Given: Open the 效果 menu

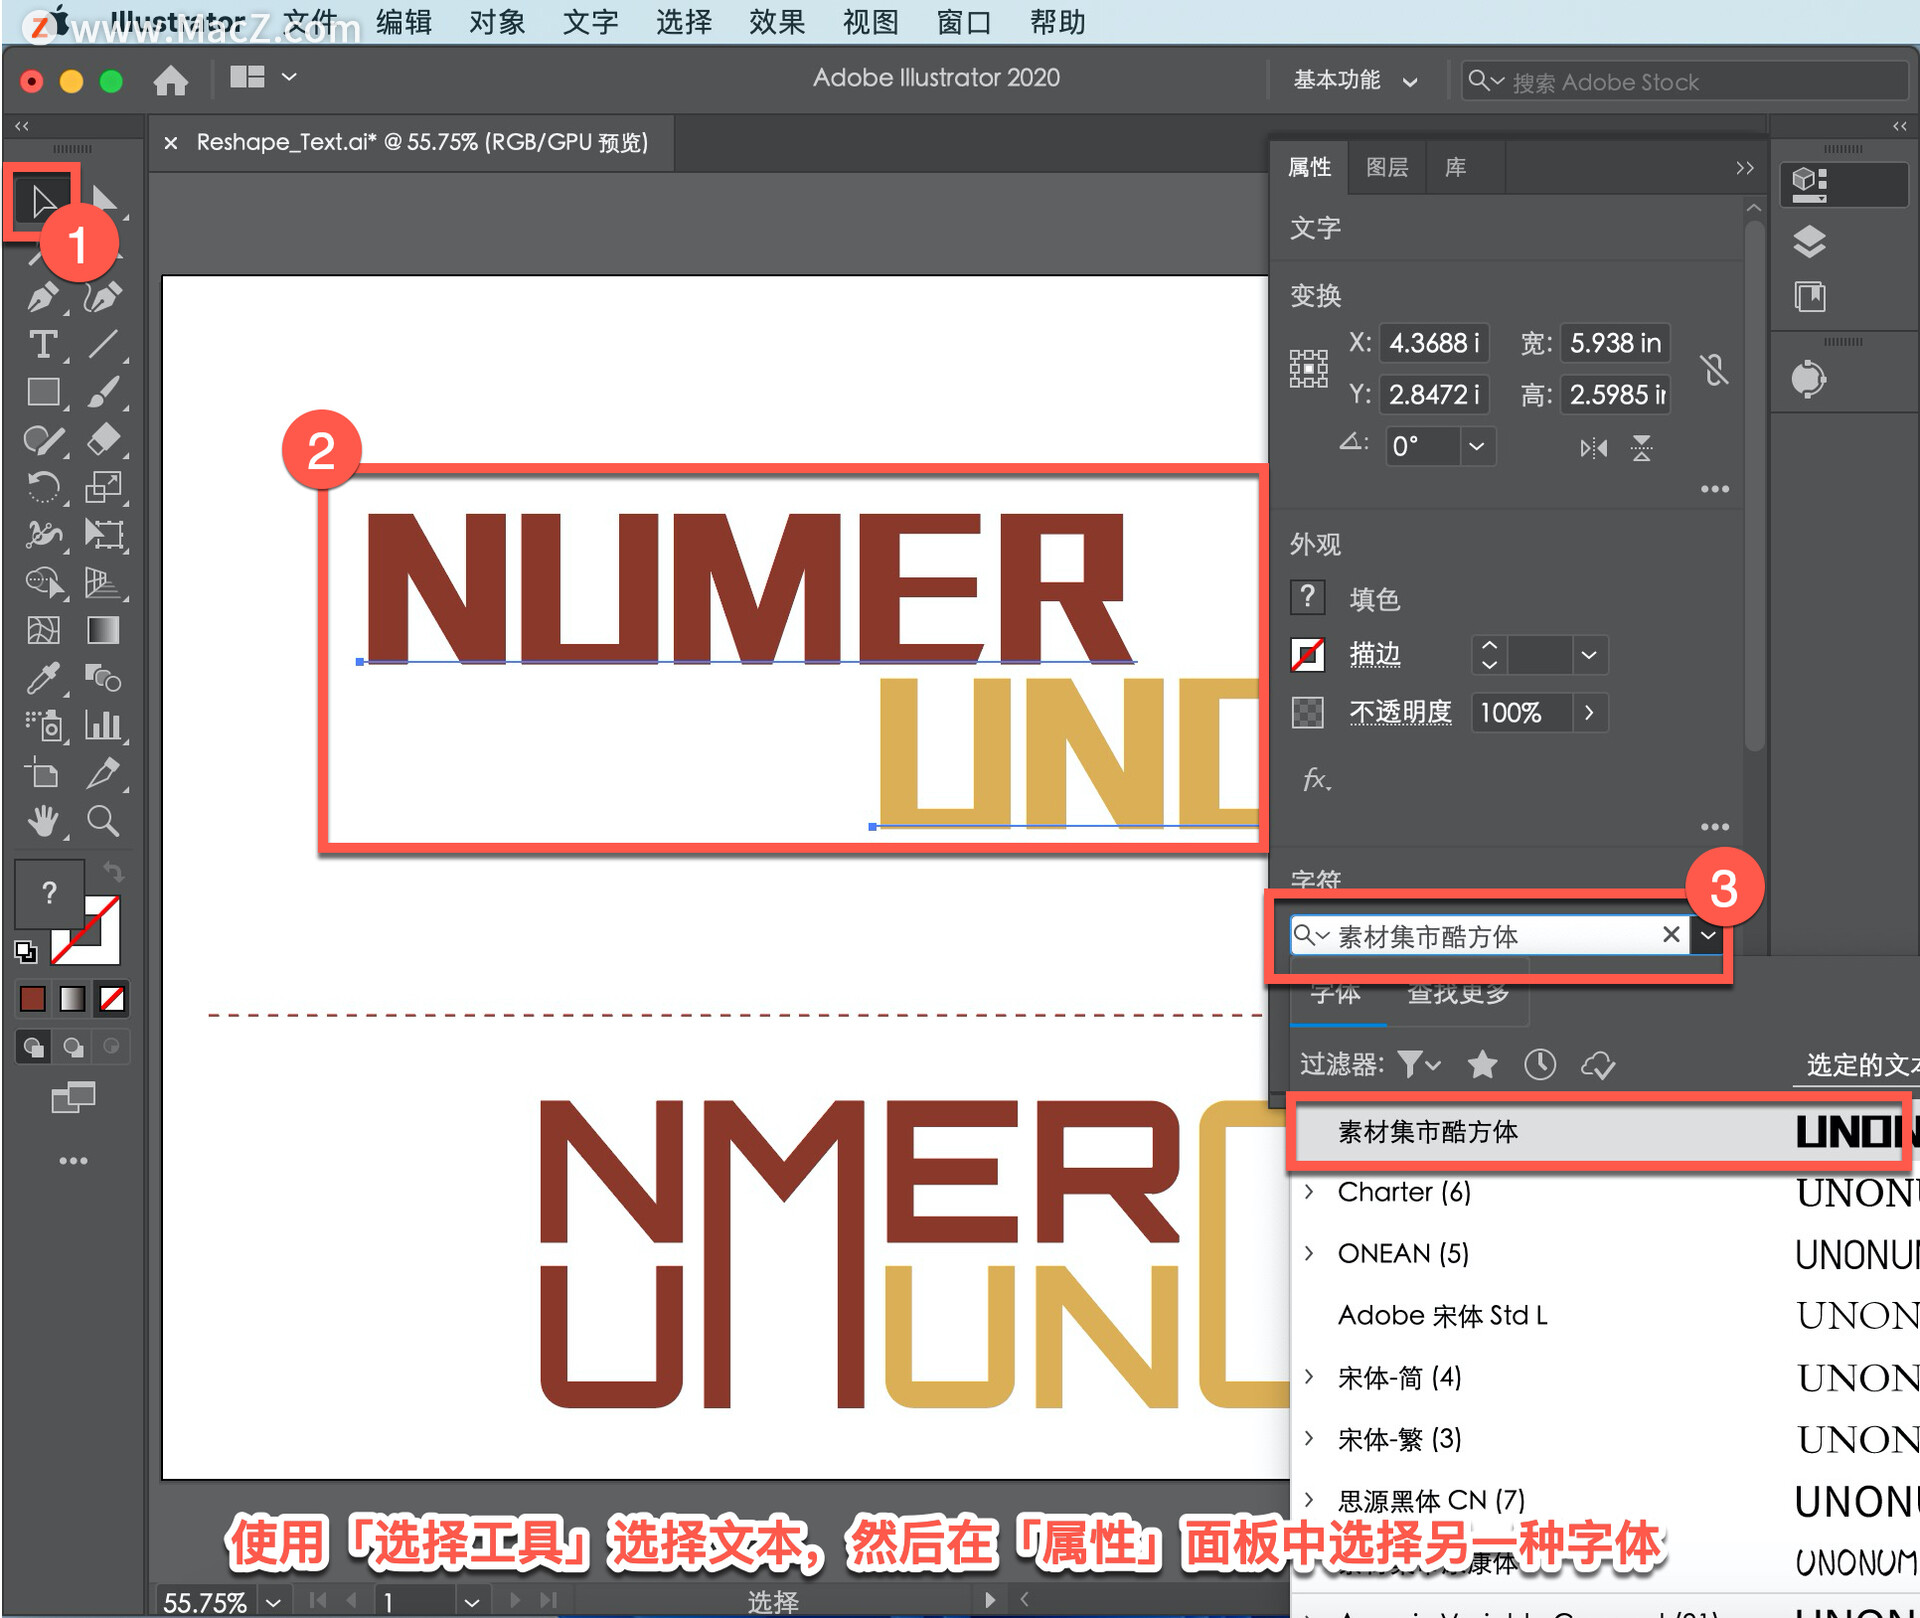Looking at the screenshot, I should pos(776,22).
